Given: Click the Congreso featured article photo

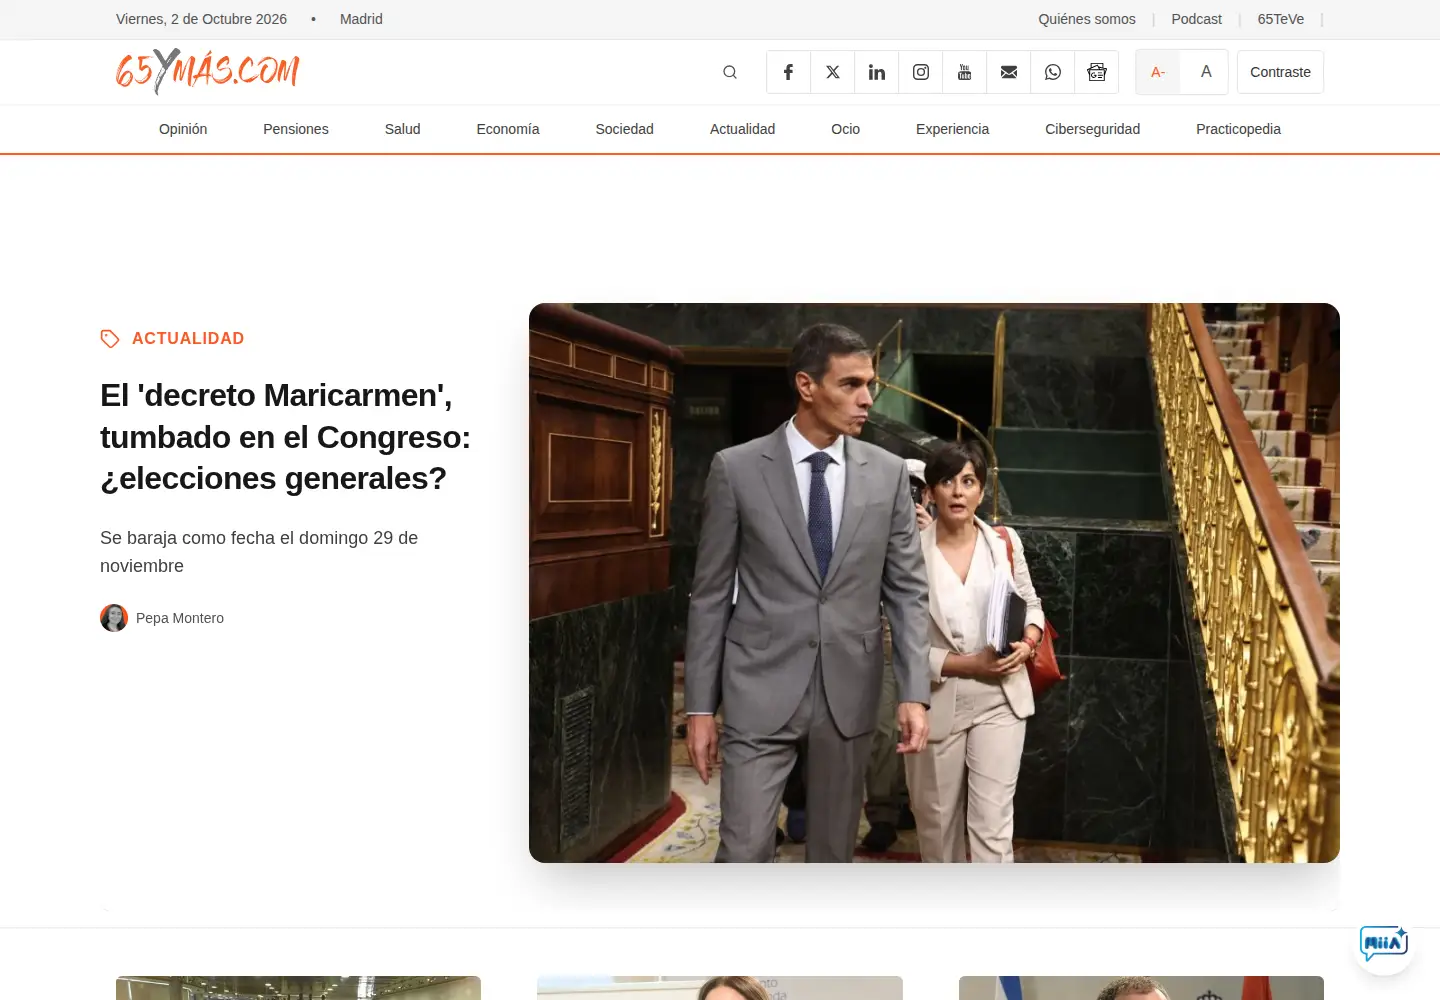Looking at the screenshot, I should 934,583.
